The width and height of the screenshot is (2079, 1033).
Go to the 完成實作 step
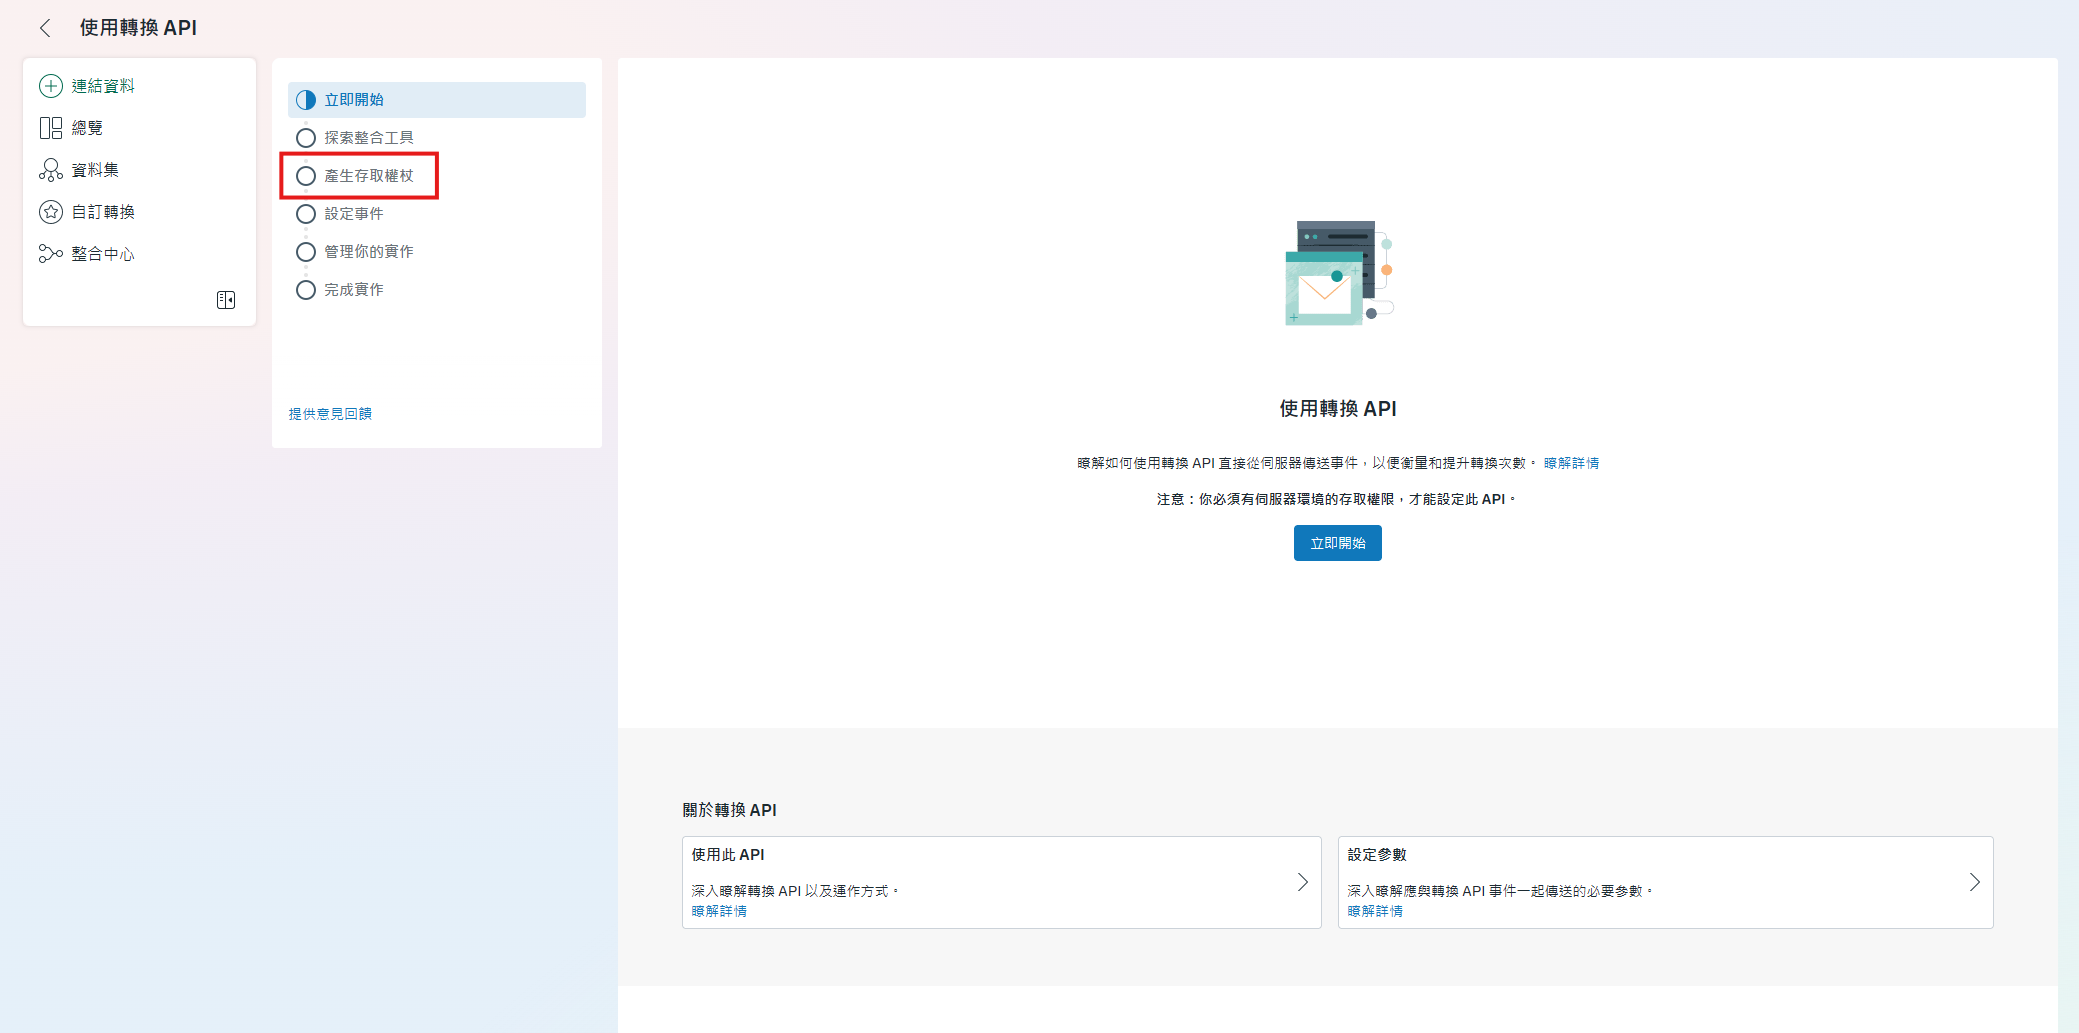pos(353,290)
